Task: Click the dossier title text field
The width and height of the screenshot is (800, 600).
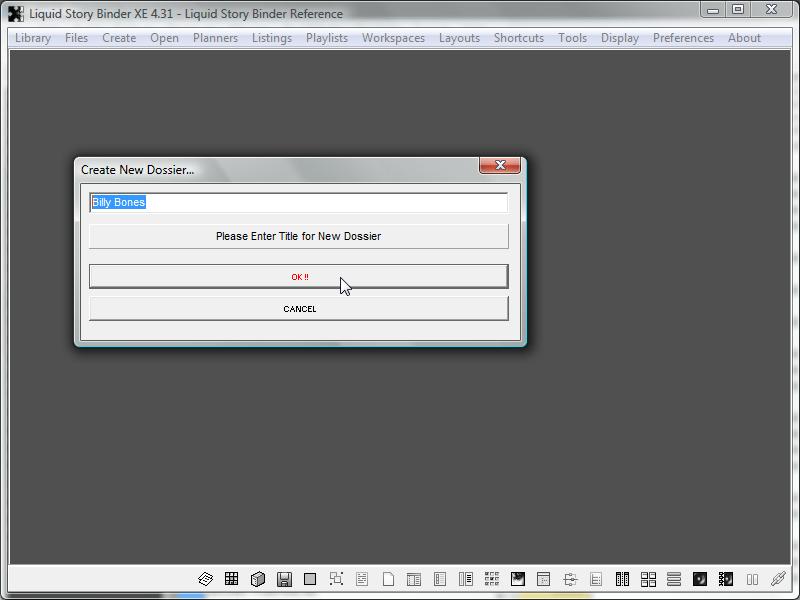Action: (x=298, y=203)
